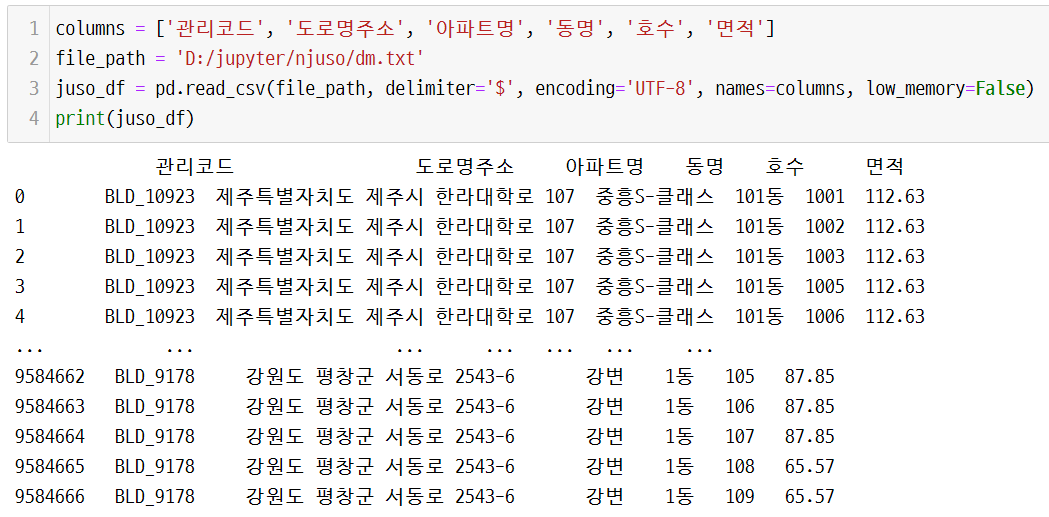Click the address text in output row 1
The image size is (1049, 517).
coord(395,226)
